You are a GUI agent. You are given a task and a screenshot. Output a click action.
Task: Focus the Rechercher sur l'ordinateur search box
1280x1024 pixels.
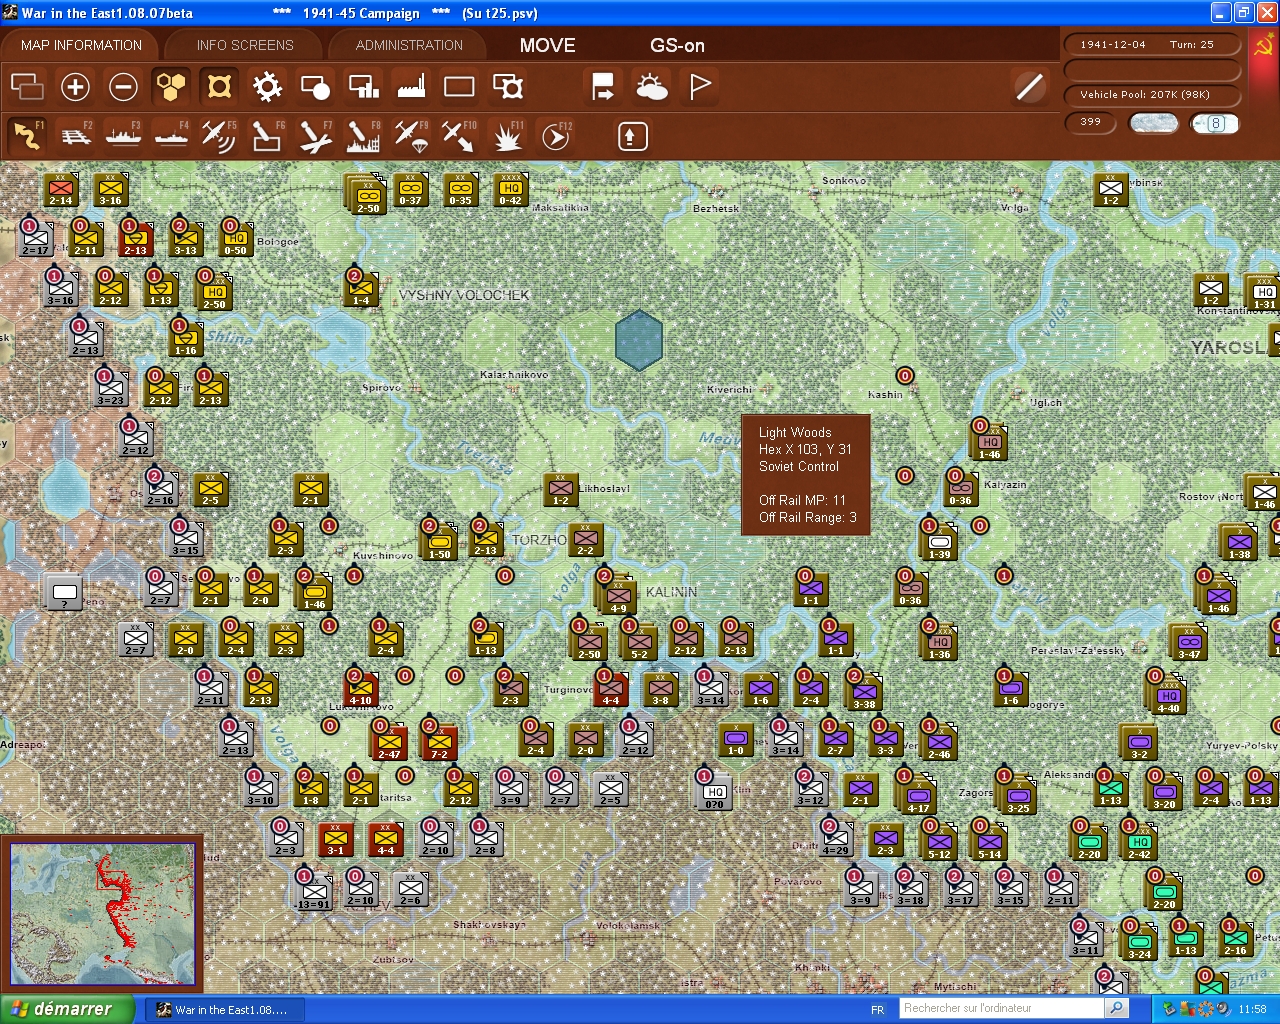[x=1003, y=1008]
